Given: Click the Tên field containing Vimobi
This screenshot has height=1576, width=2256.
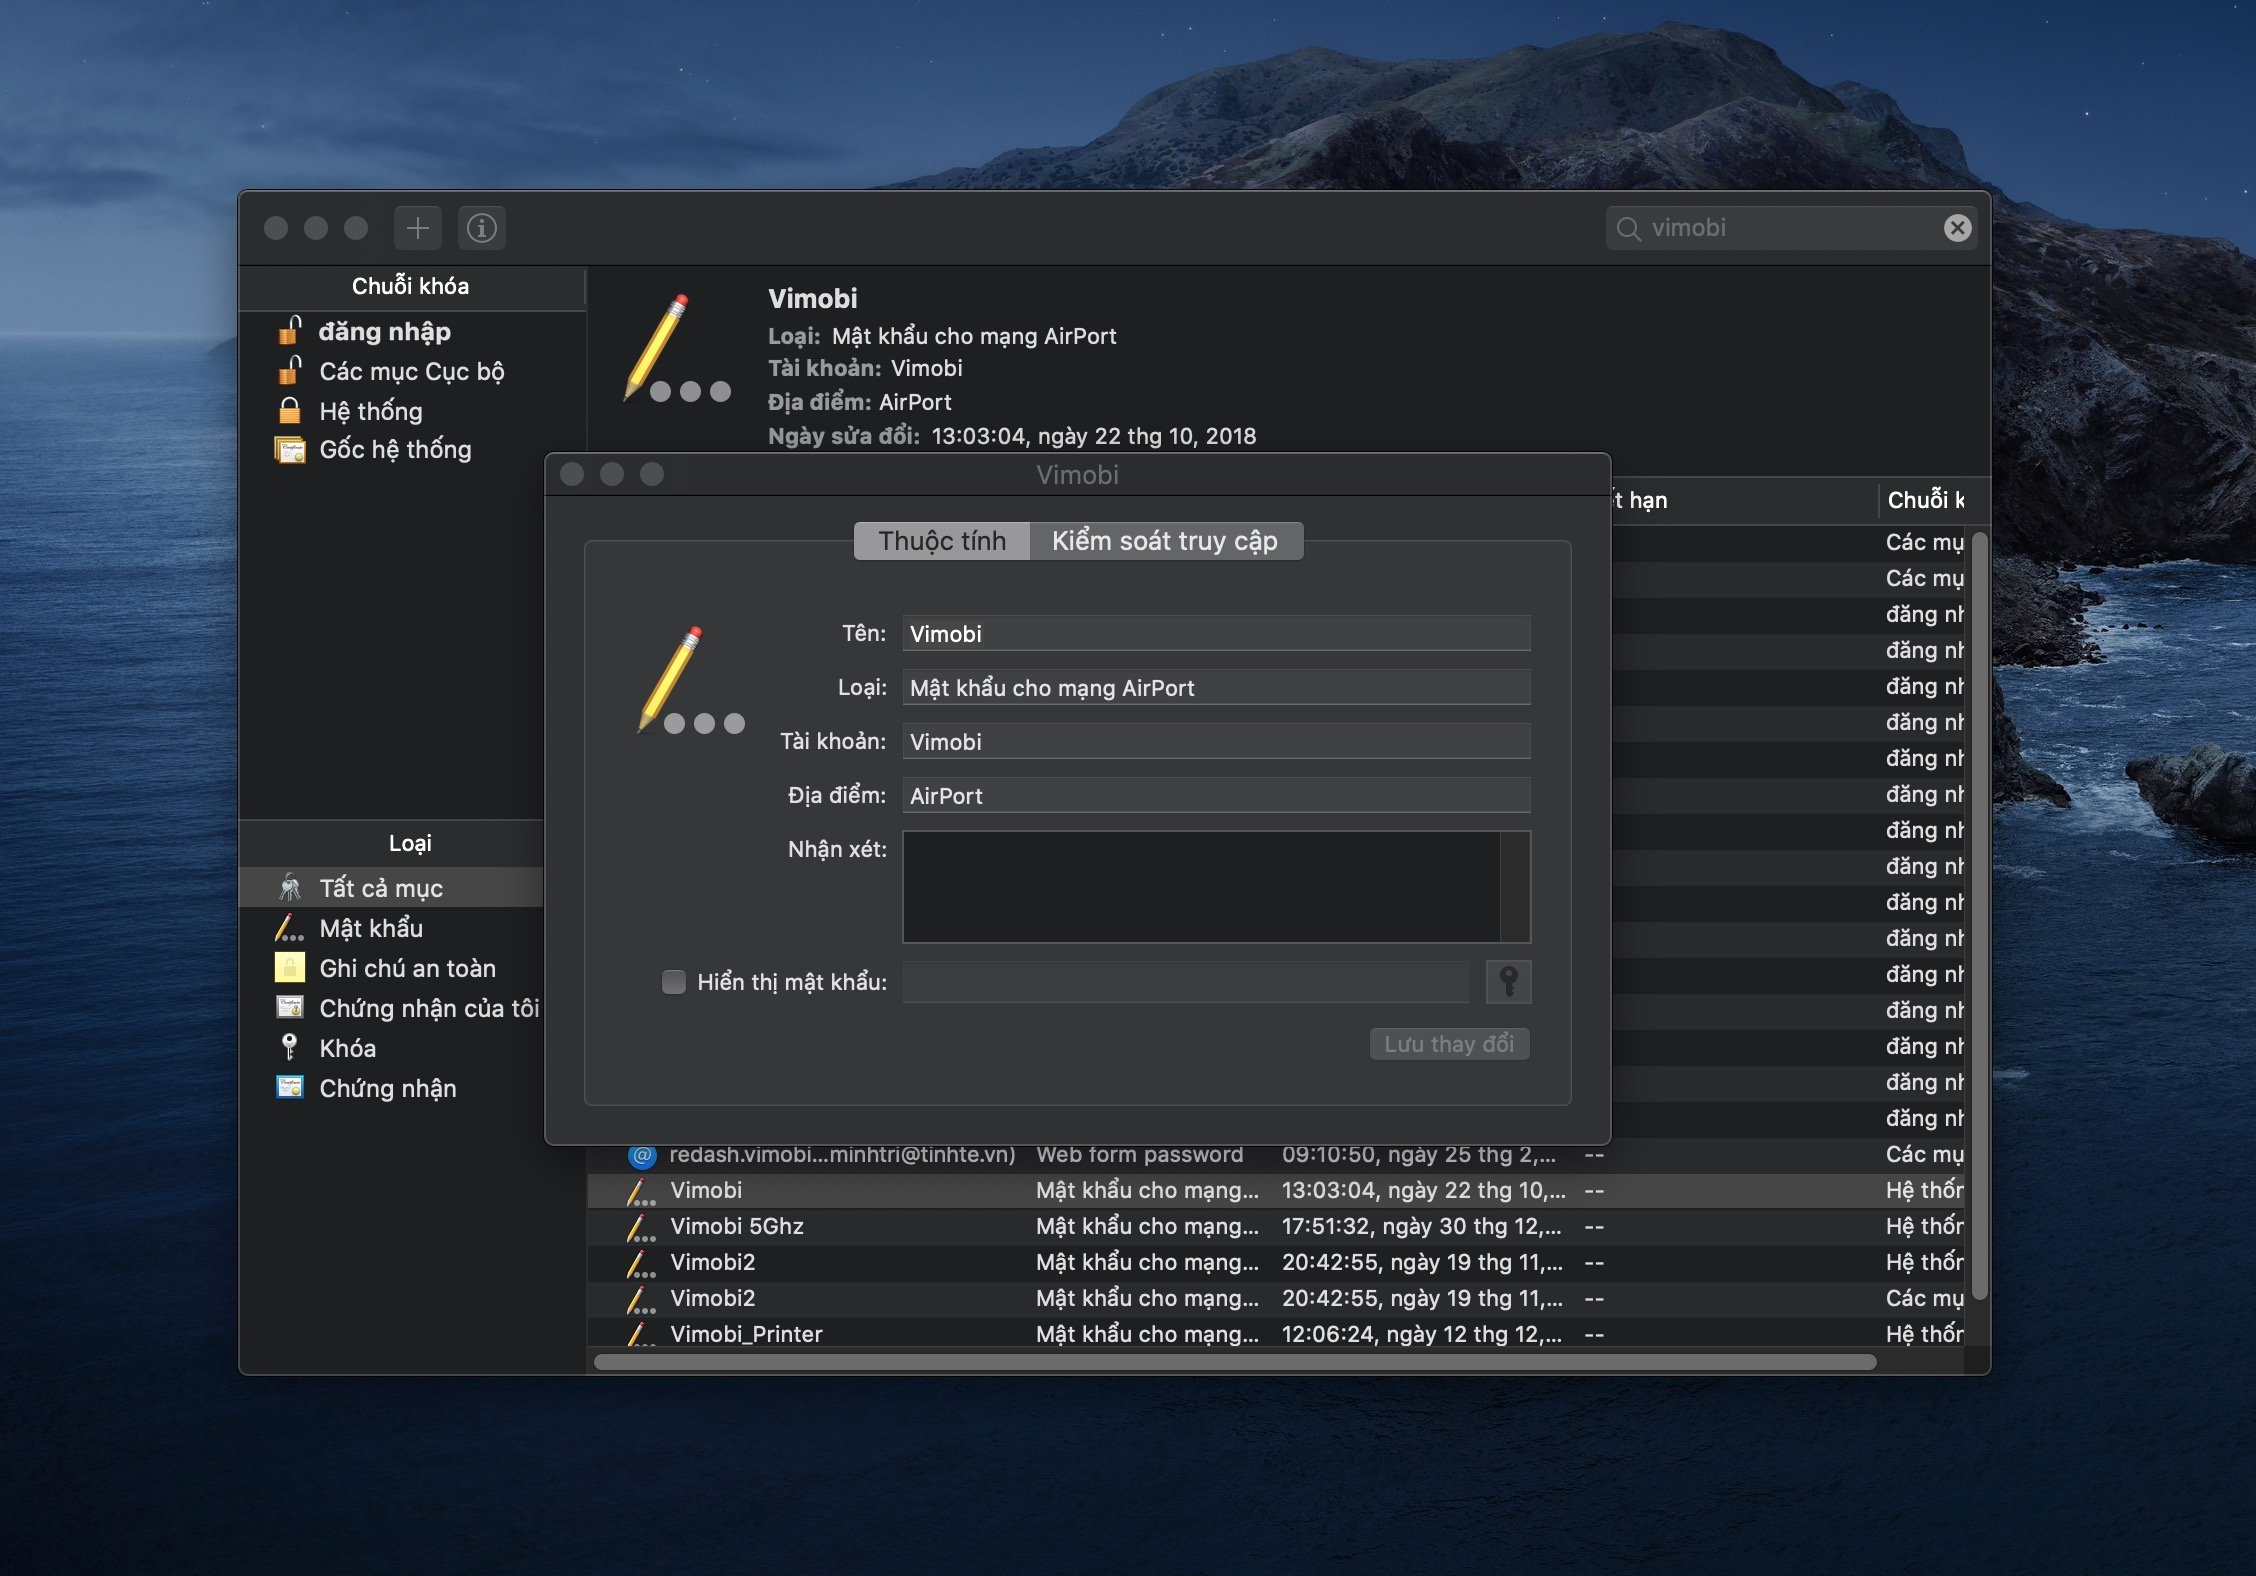Looking at the screenshot, I should pos(1216,633).
